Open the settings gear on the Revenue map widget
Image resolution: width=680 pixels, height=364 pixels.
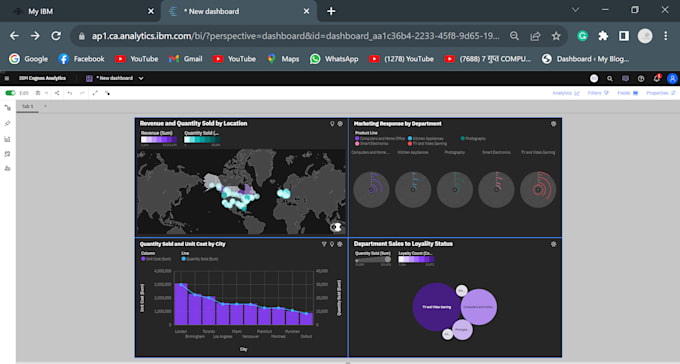[340, 124]
